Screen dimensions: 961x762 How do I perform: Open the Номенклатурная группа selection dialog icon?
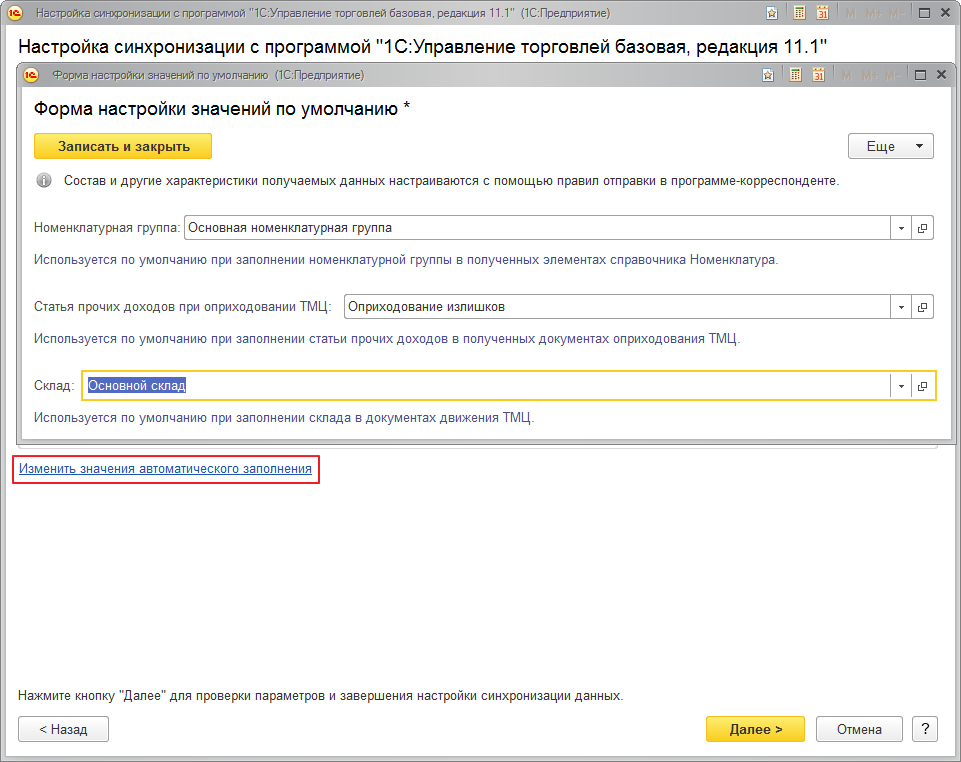tap(922, 227)
